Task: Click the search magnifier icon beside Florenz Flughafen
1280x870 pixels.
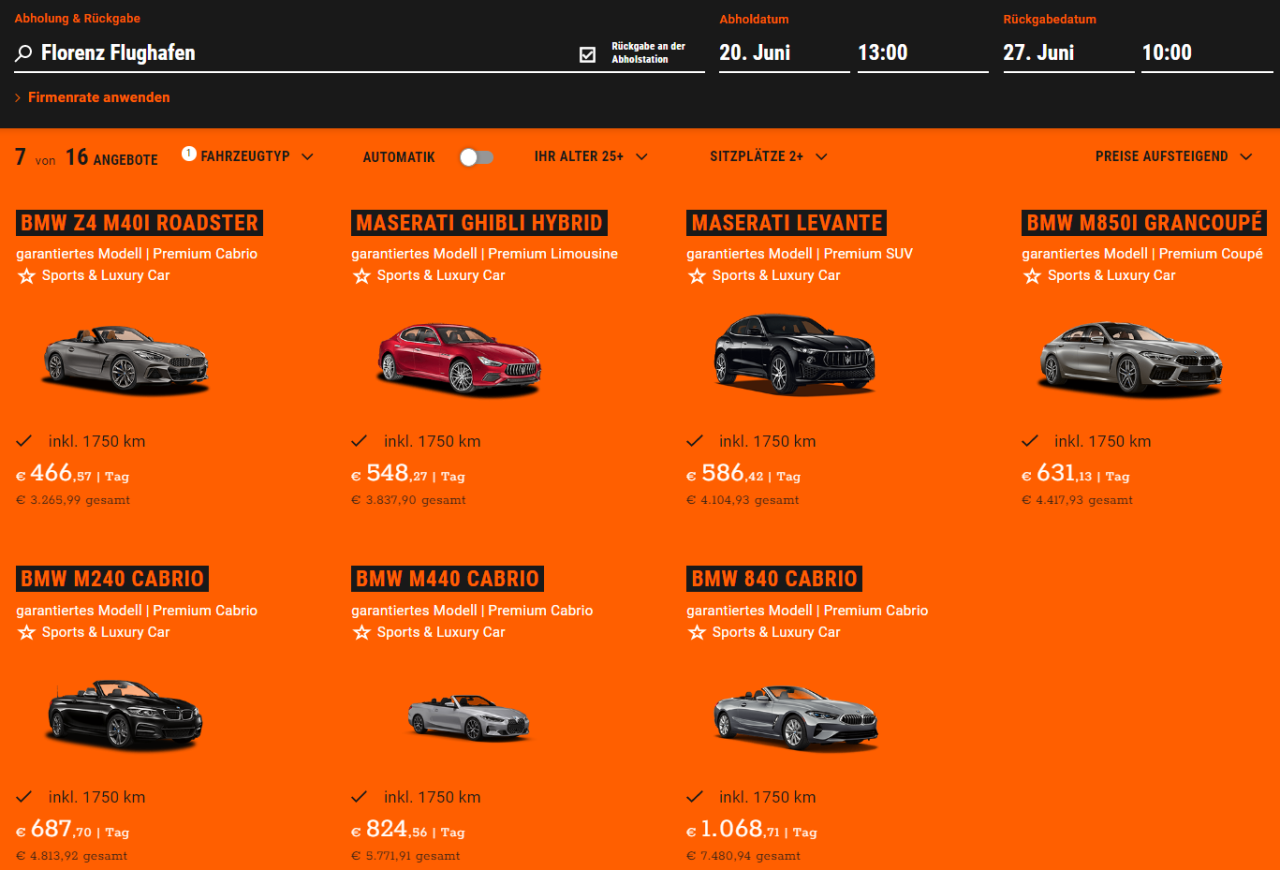Action: (23, 54)
